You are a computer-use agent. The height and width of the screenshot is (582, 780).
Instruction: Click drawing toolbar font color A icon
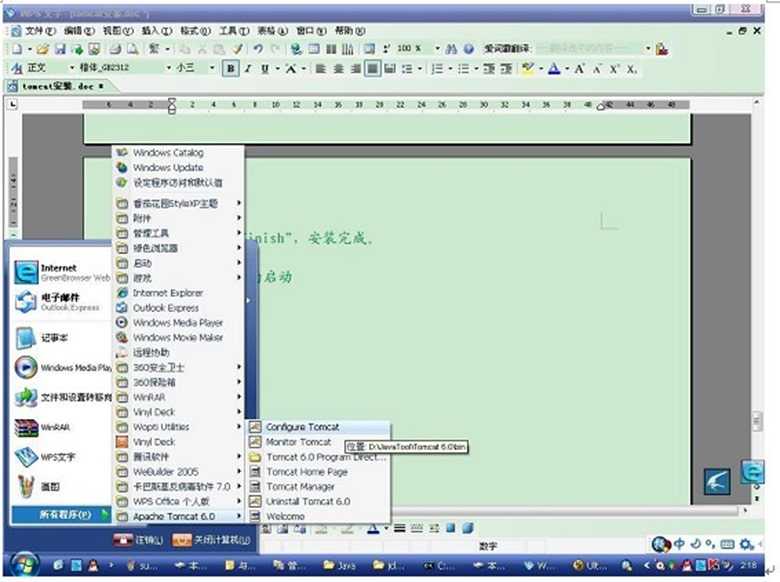(373, 528)
